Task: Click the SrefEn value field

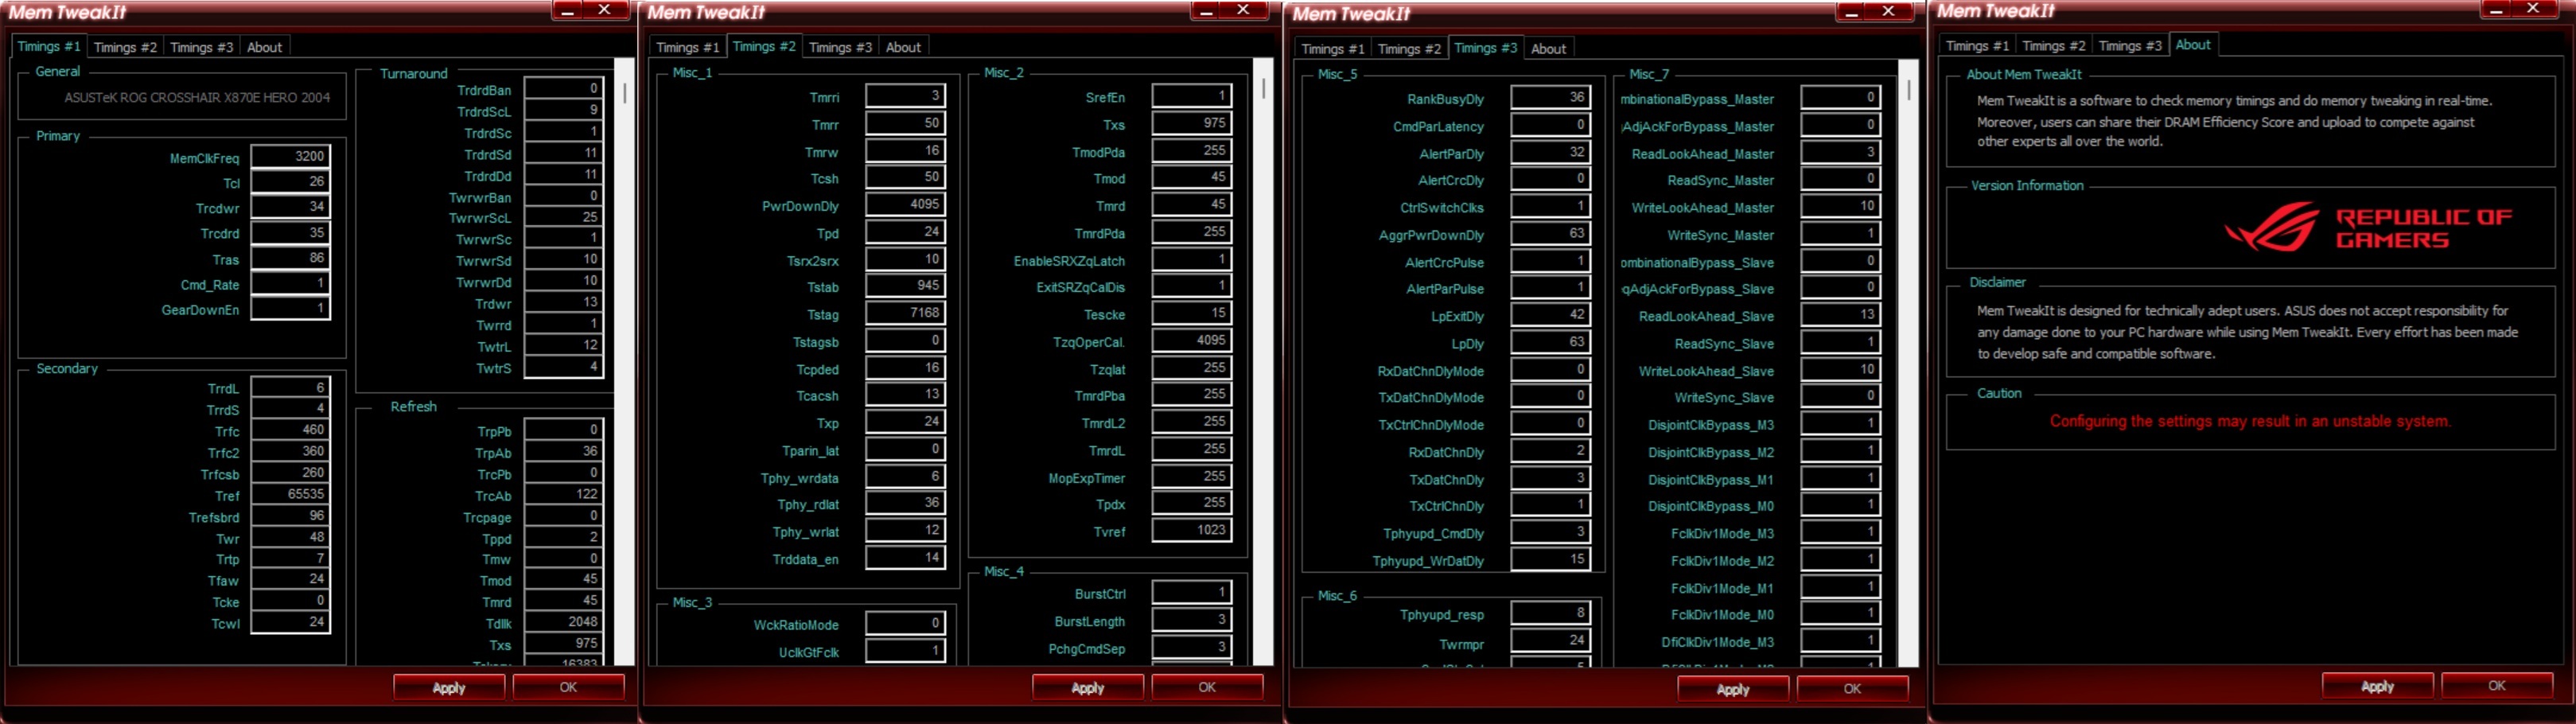Action: (x=1191, y=96)
